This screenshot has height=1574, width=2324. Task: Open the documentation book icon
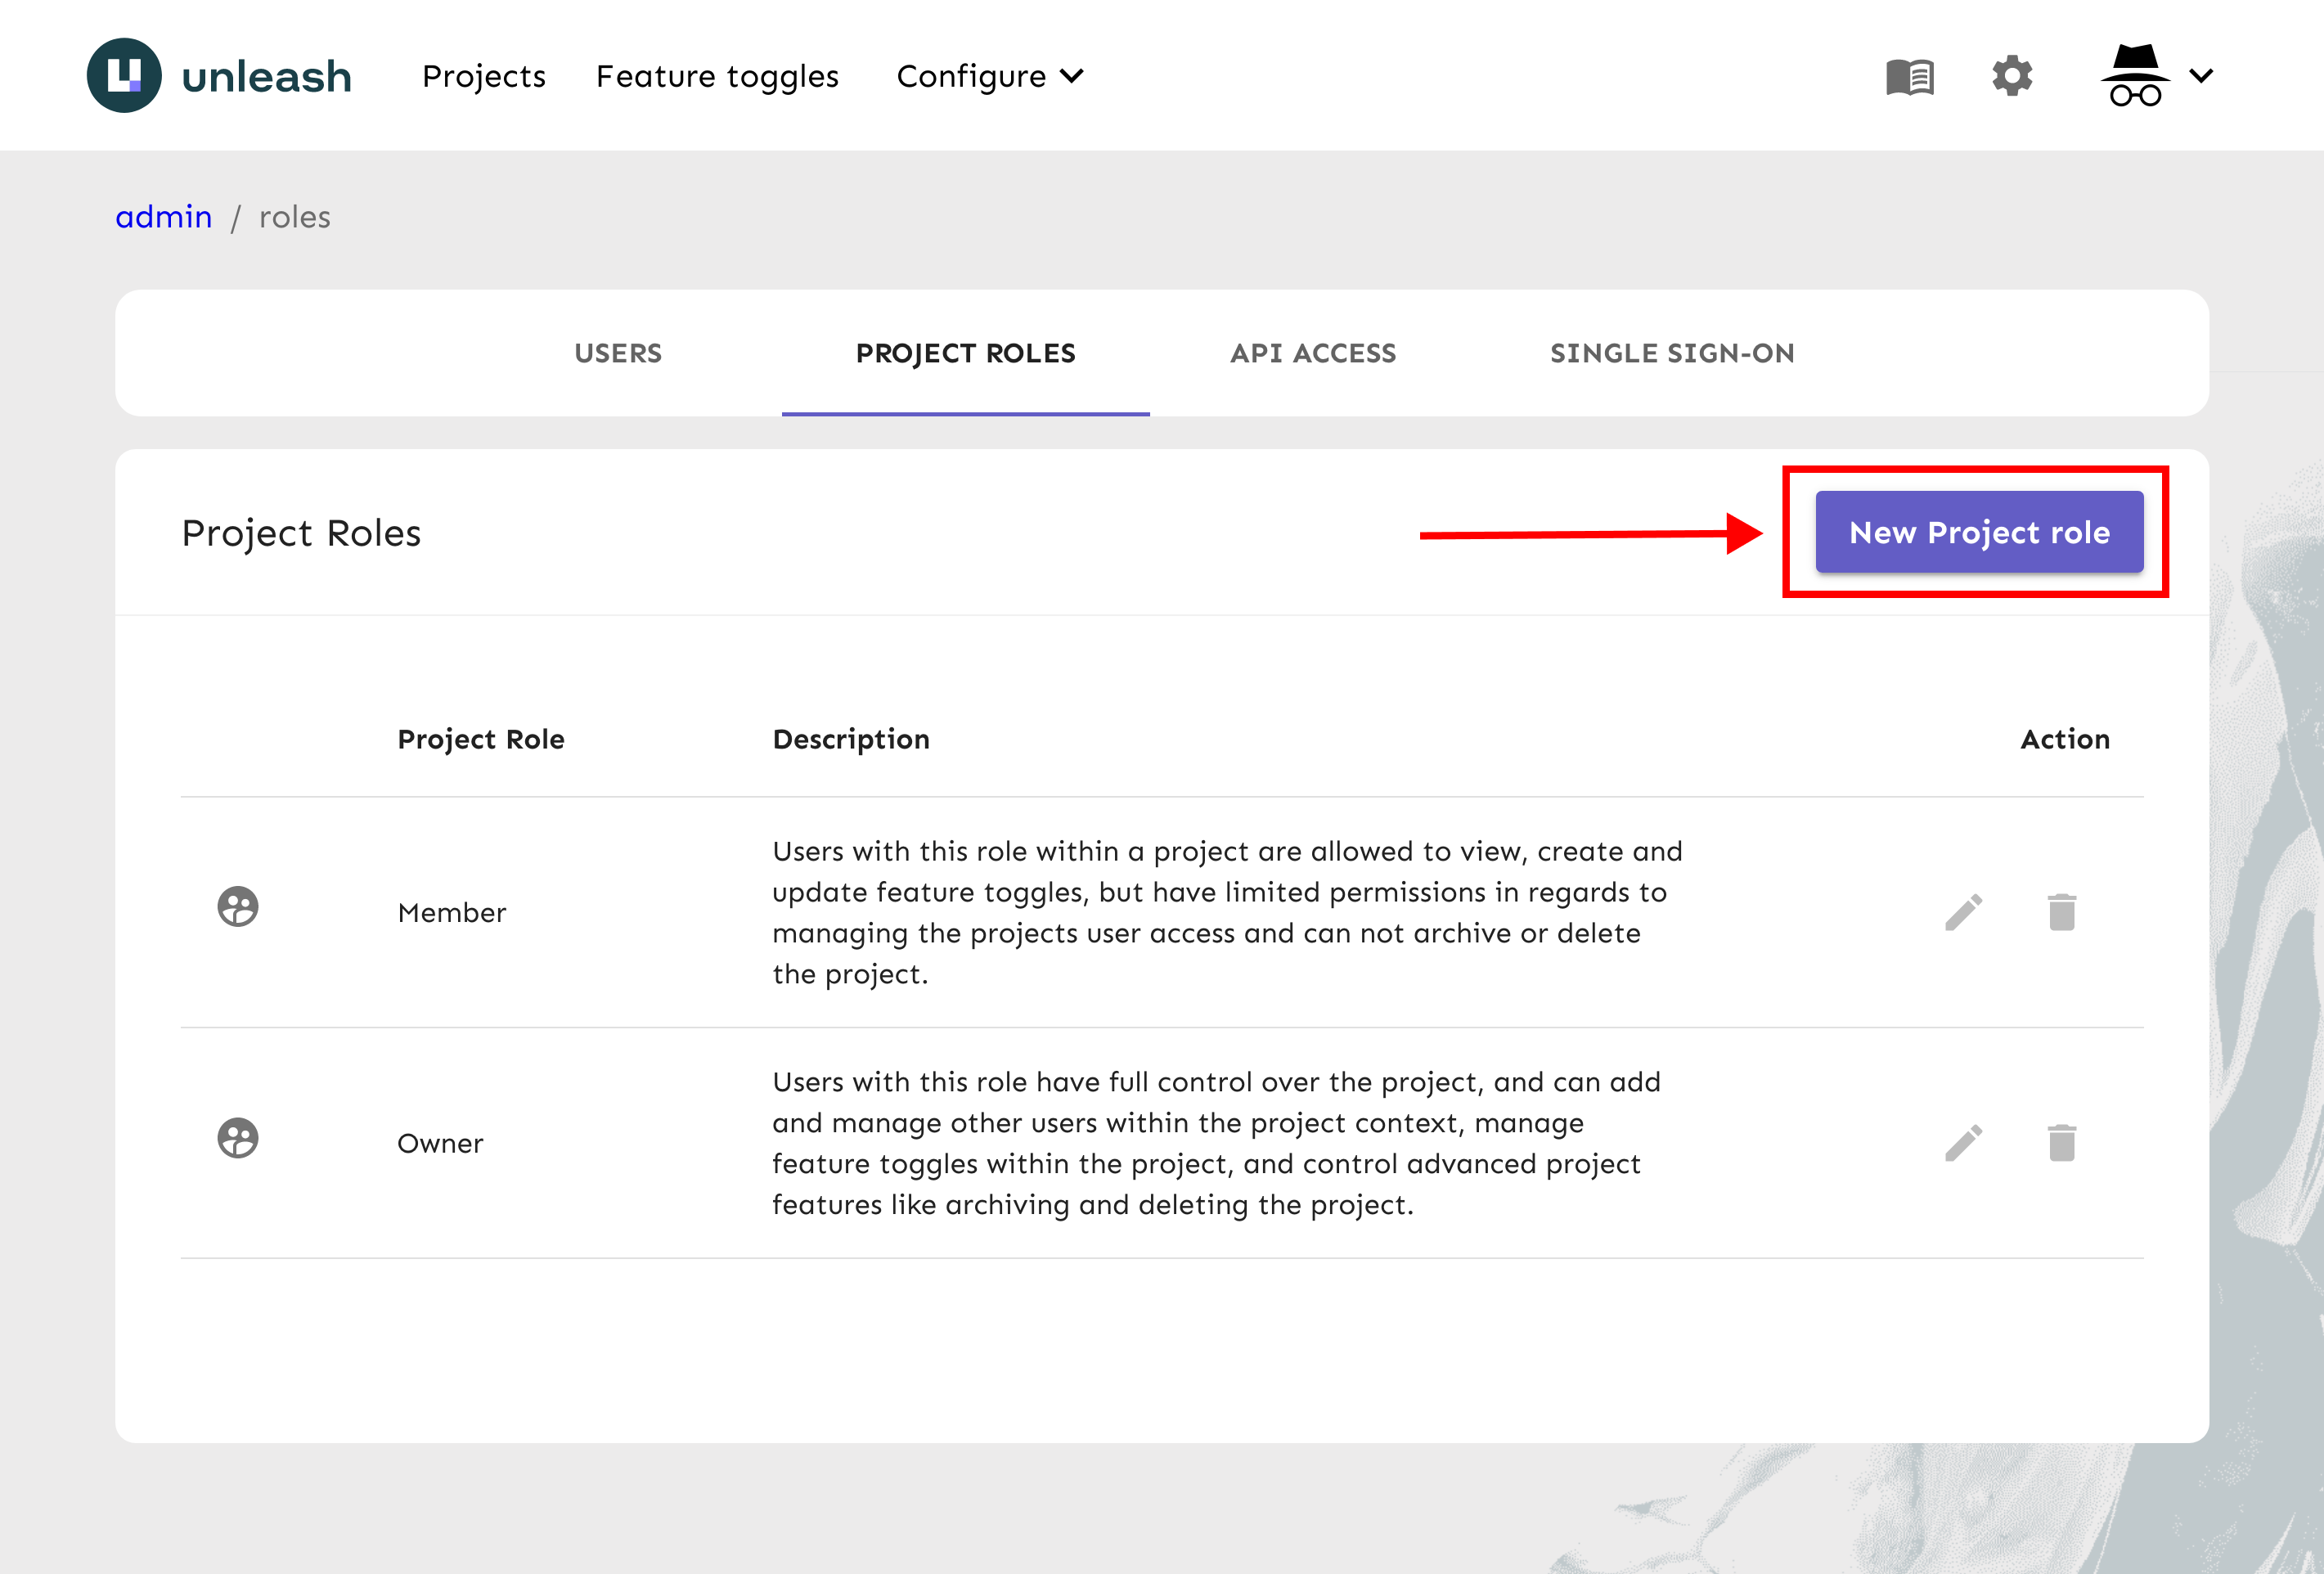pyautogui.click(x=1909, y=77)
